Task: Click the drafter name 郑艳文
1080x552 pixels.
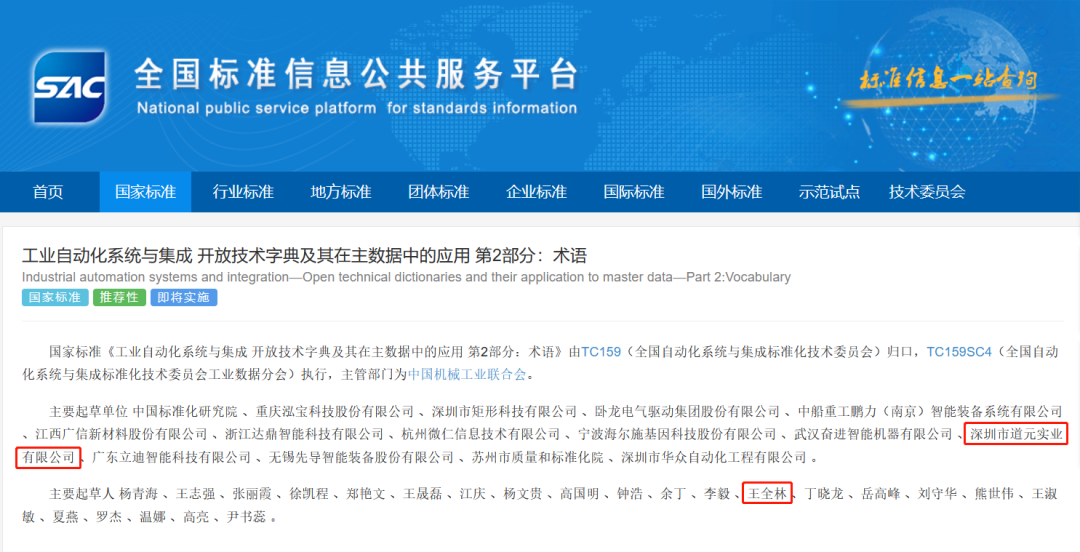Action: 366,494
